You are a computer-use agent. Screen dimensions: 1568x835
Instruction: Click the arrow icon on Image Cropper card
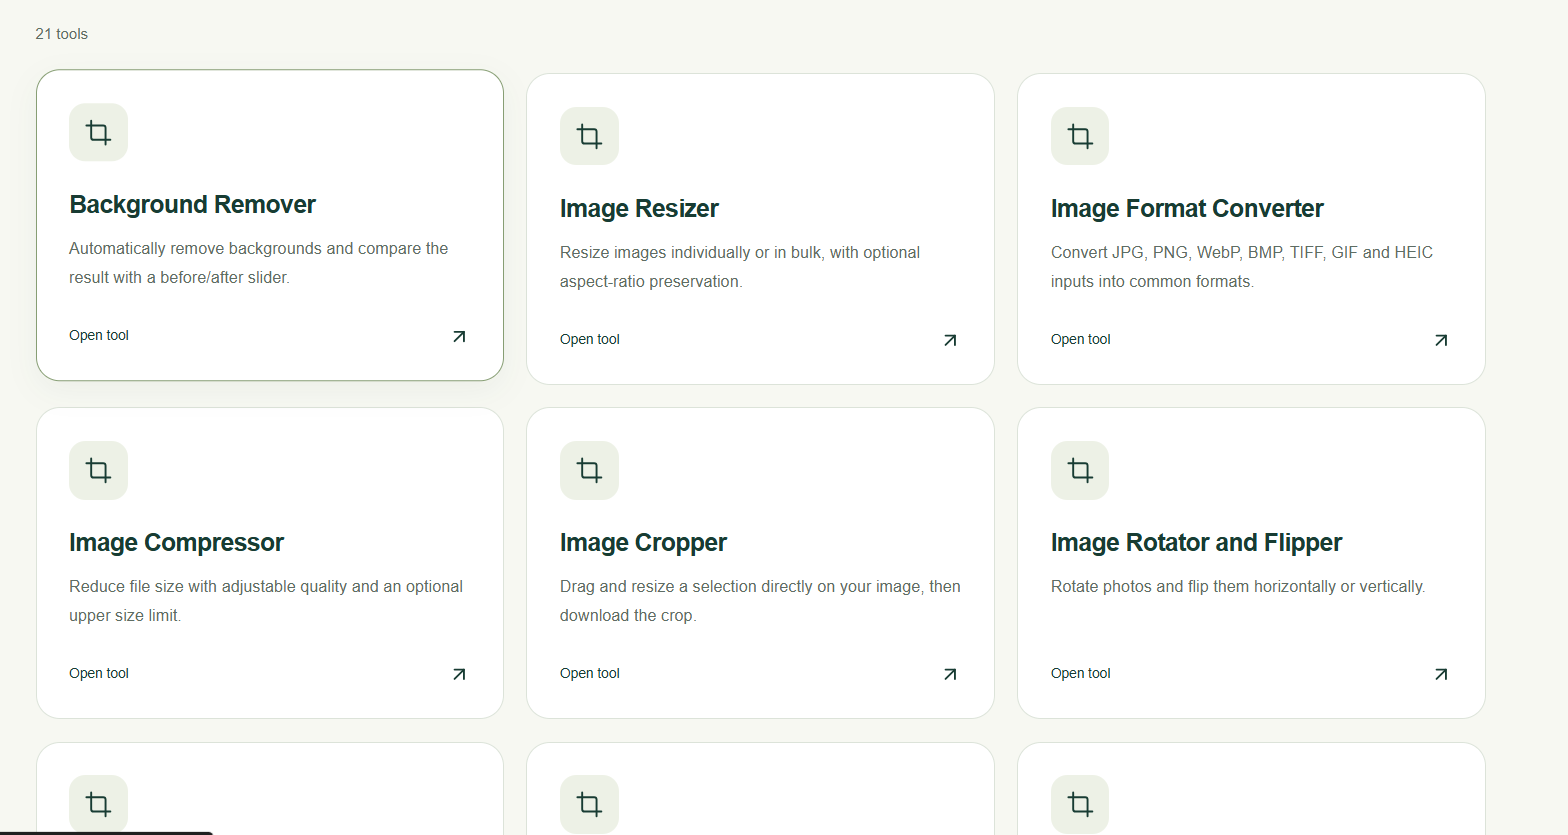tap(950, 674)
